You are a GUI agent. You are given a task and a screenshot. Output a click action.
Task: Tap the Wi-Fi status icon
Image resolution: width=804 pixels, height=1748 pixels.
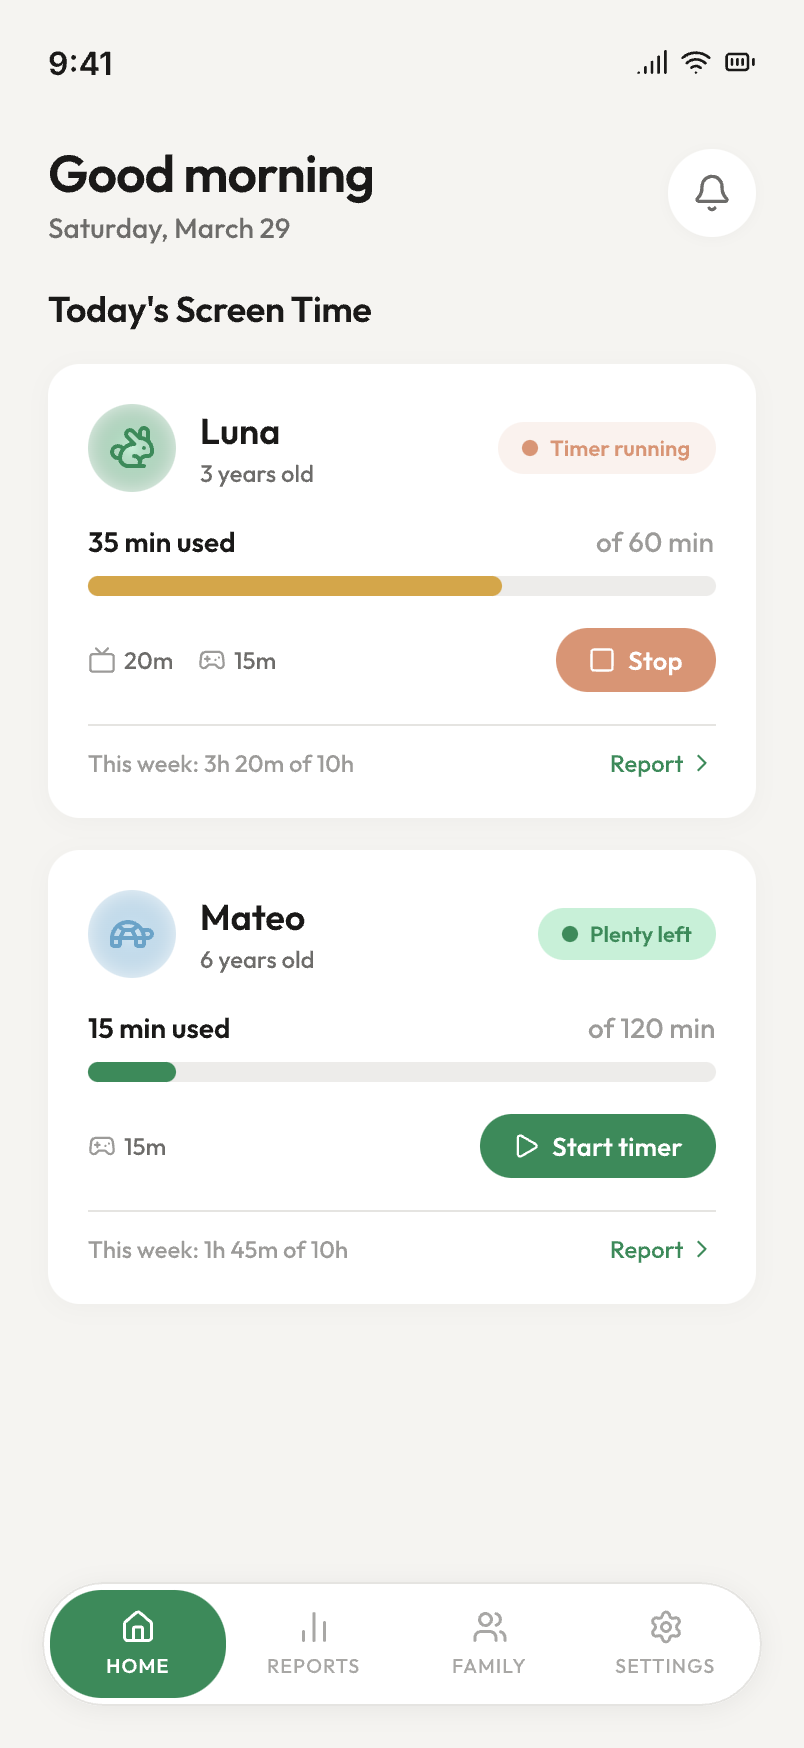tap(695, 63)
